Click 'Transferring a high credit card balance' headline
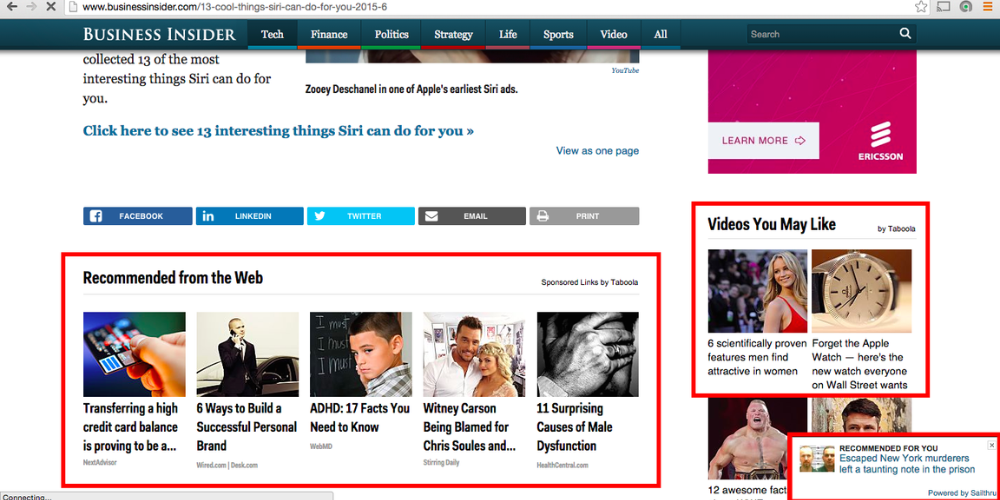Screen dimensions: 1000x500 (x=131, y=427)
